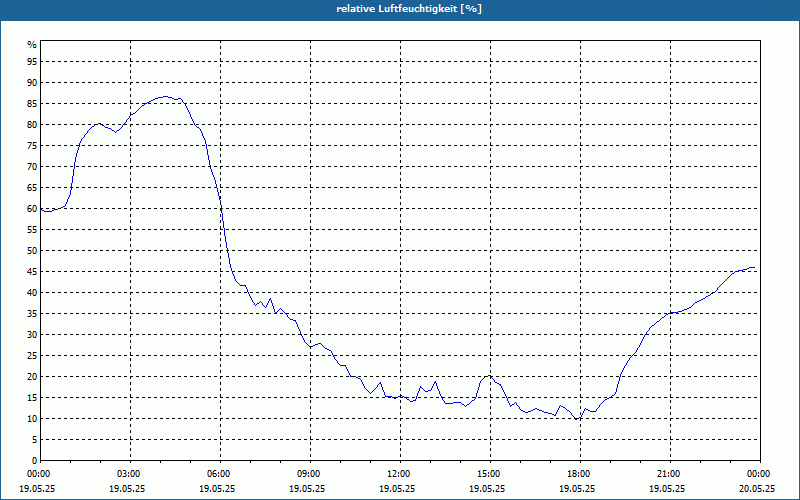
Task: Select the y-axis tick "75"
Action: pyautogui.click(x=32, y=146)
